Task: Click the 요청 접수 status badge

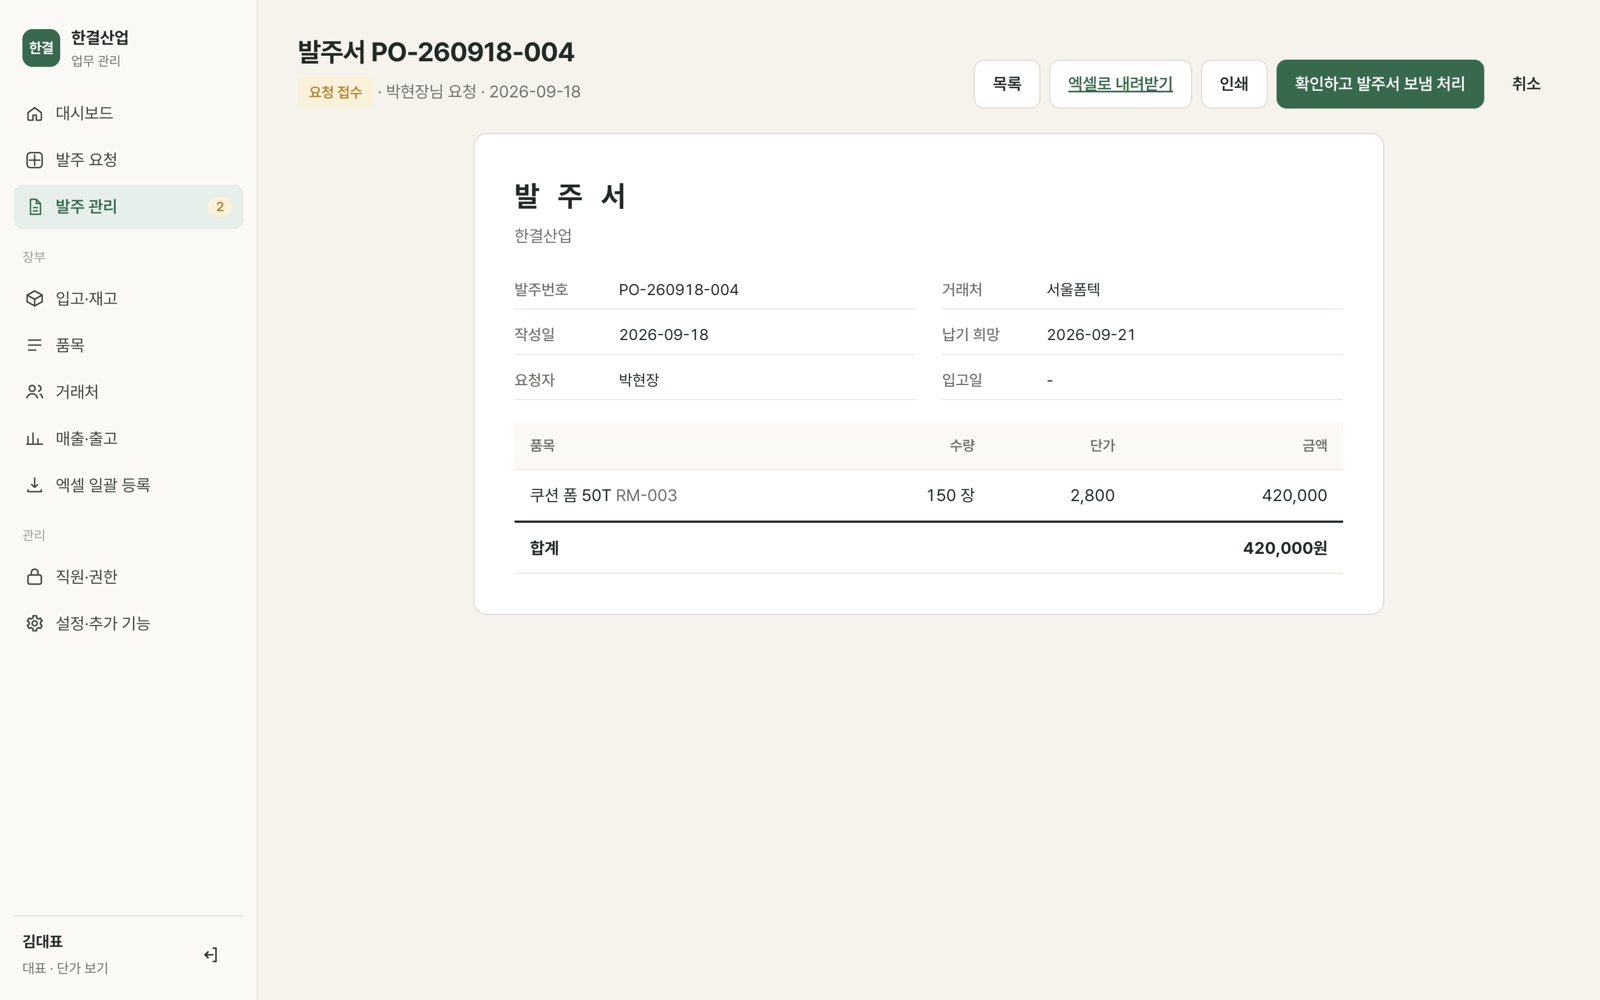Action: click(x=335, y=92)
